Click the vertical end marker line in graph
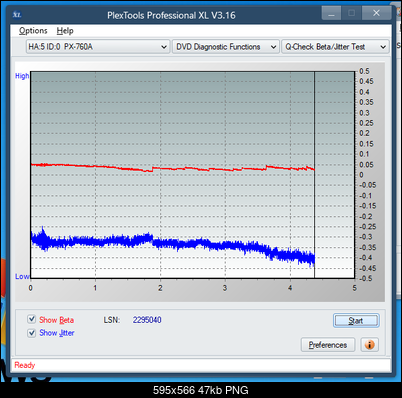402x398 pixels. pos(314,174)
